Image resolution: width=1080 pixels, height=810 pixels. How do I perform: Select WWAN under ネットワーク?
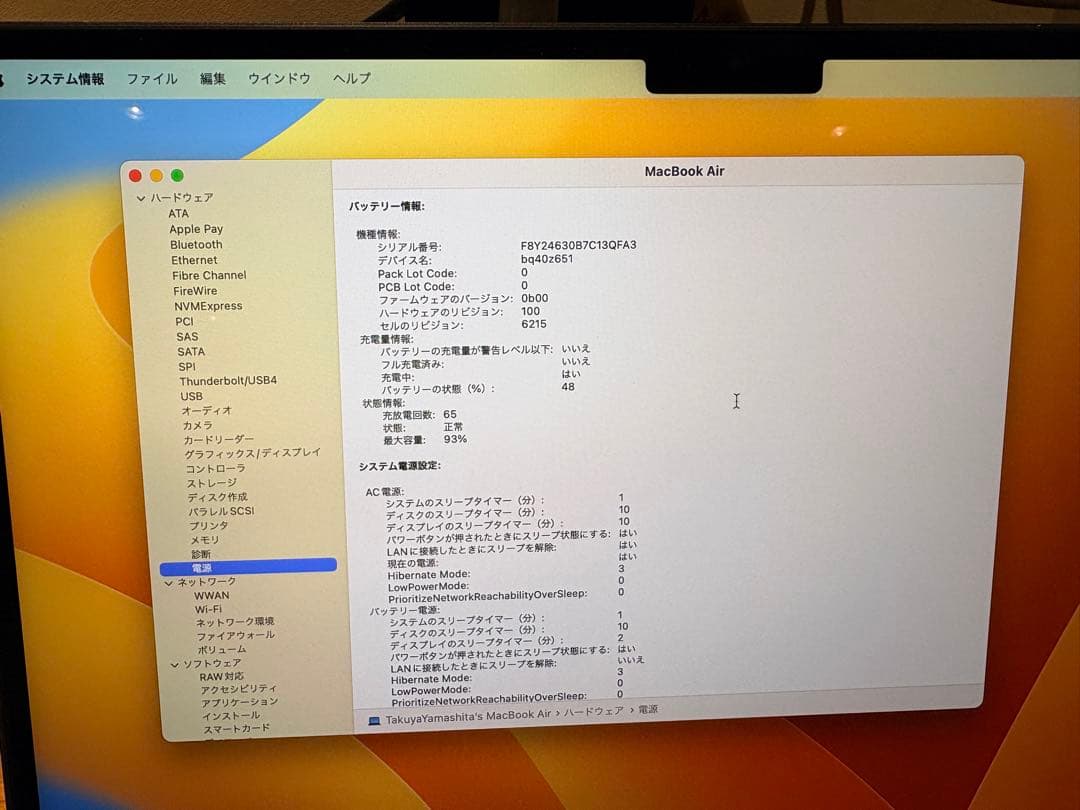point(211,596)
